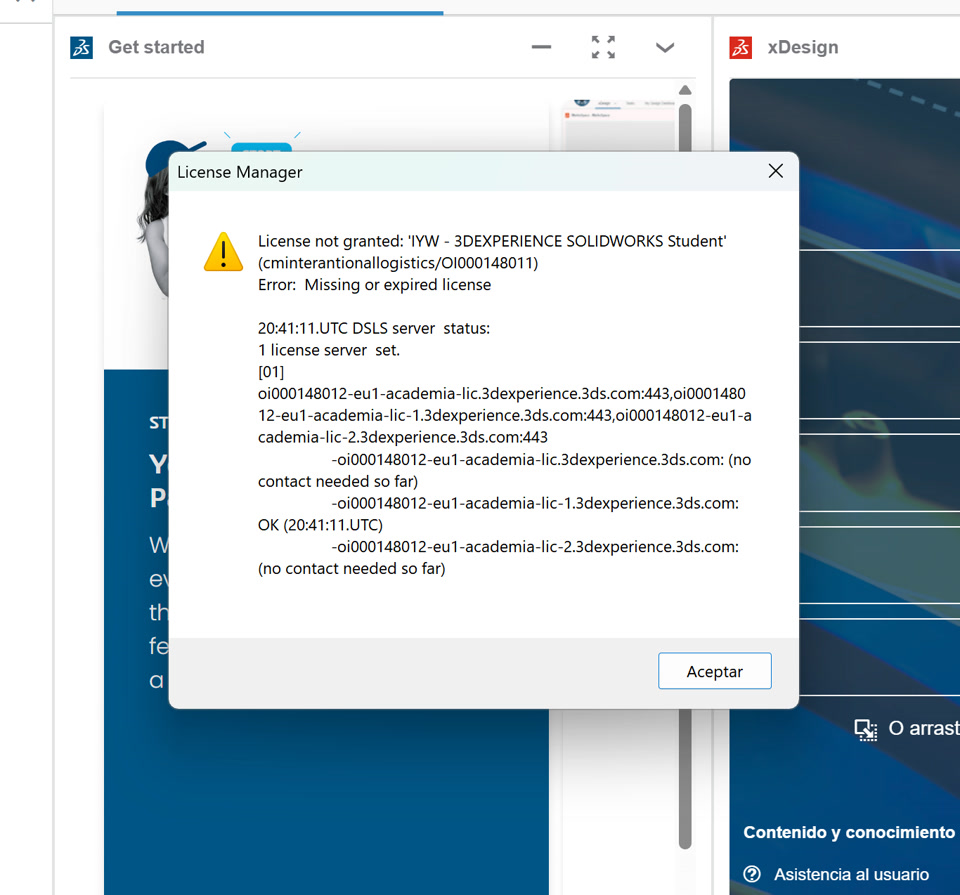Open Asistencia al usuario link in xDesign
This screenshot has height=895, width=960.
pos(851,874)
